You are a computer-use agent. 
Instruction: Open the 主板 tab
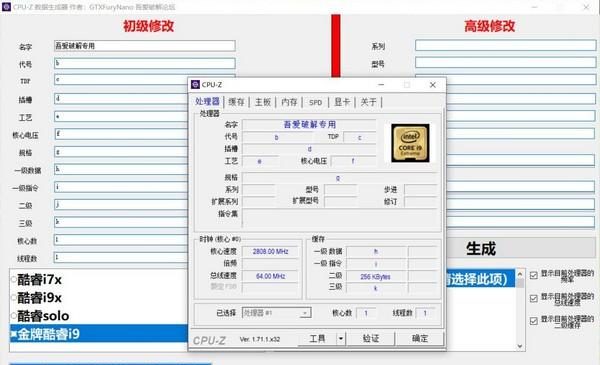pos(262,102)
